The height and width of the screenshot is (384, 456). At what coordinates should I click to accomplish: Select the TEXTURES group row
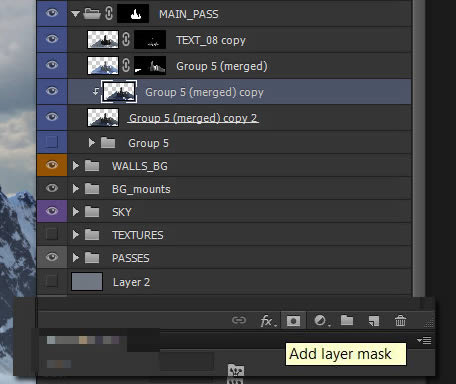[x=239, y=234]
